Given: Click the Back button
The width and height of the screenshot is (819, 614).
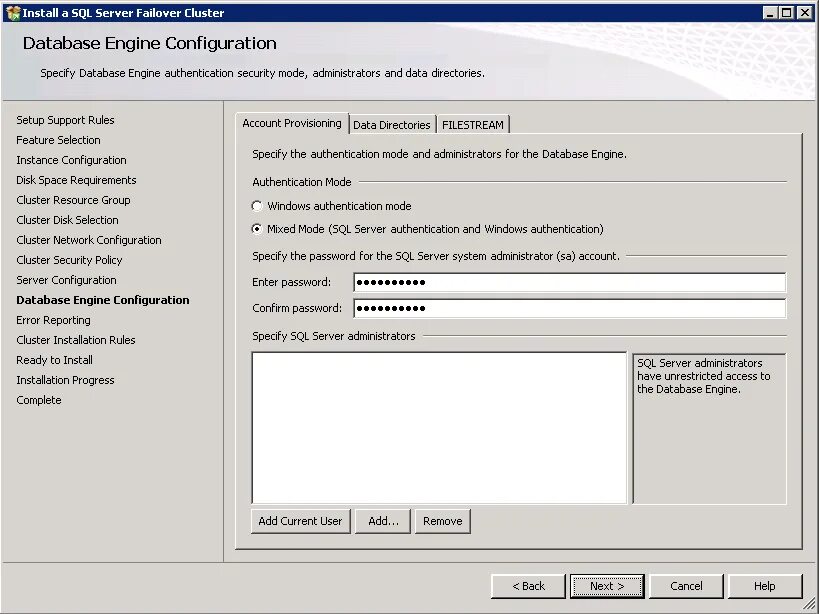Looking at the screenshot, I should [527, 586].
